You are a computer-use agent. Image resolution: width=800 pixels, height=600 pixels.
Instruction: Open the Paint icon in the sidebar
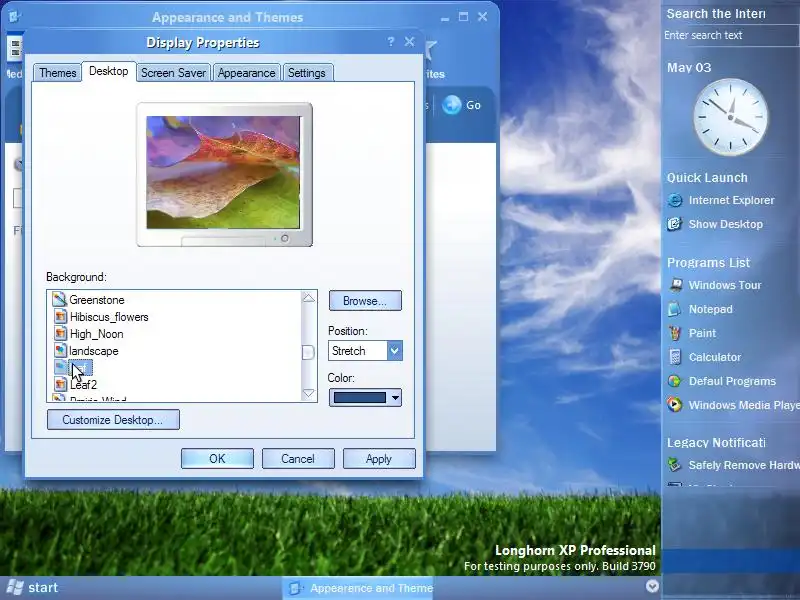pos(674,333)
